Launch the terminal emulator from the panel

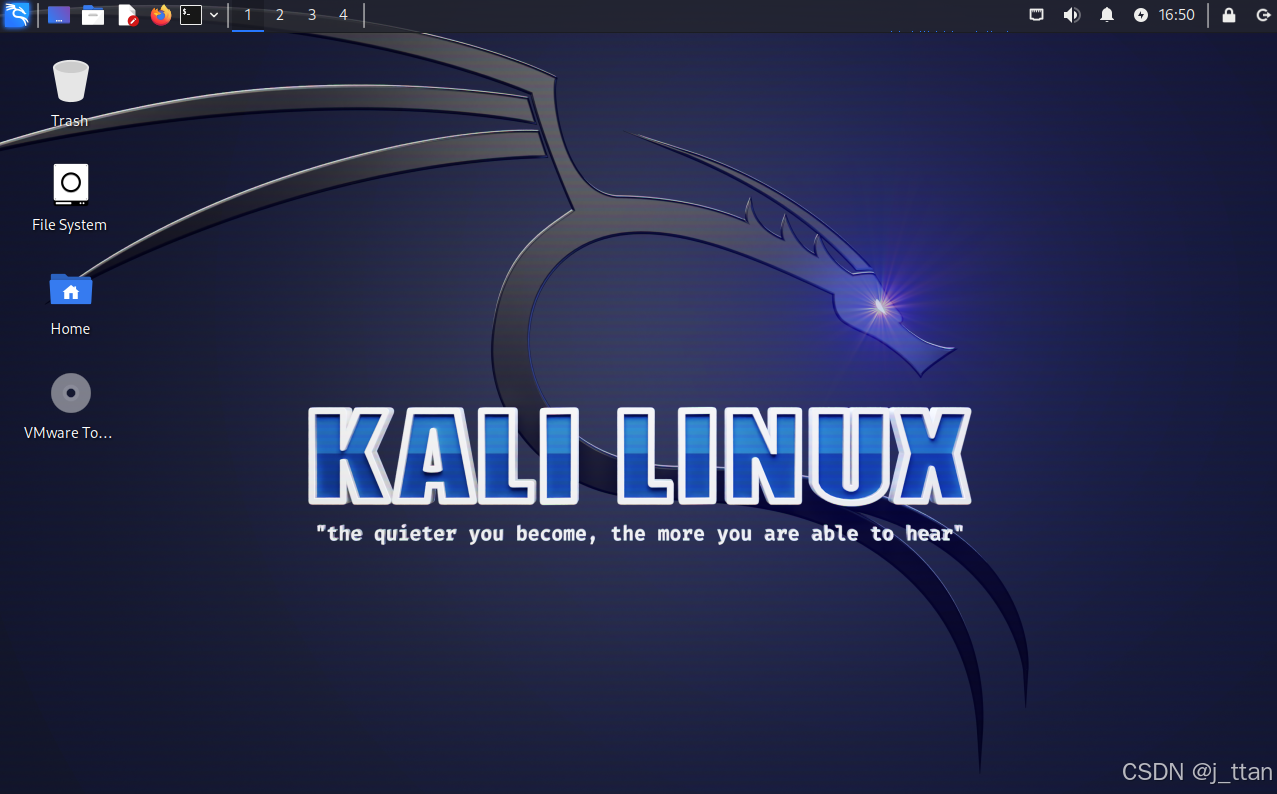pos(192,15)
